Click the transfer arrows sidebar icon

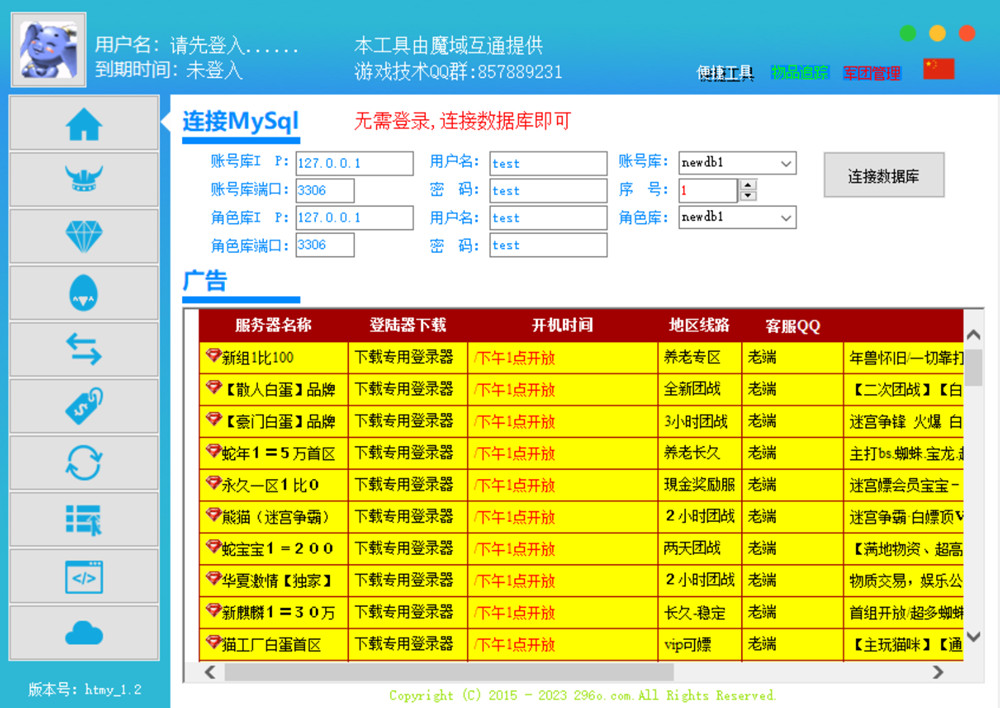84,349
